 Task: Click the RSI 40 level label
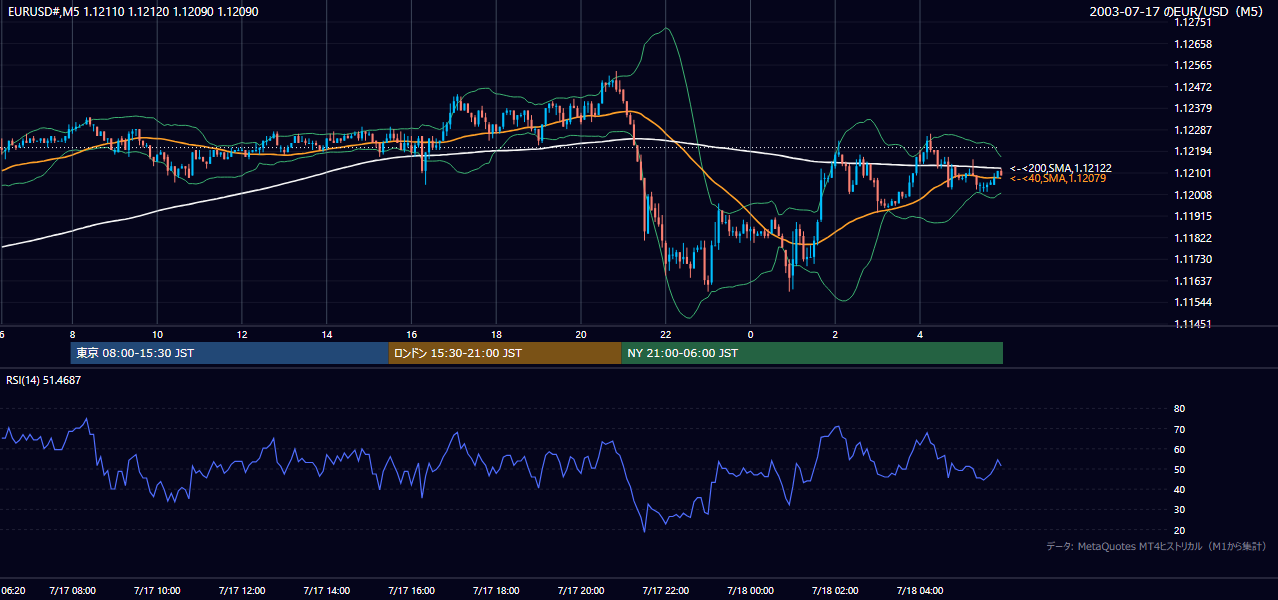pos(1179,489)
